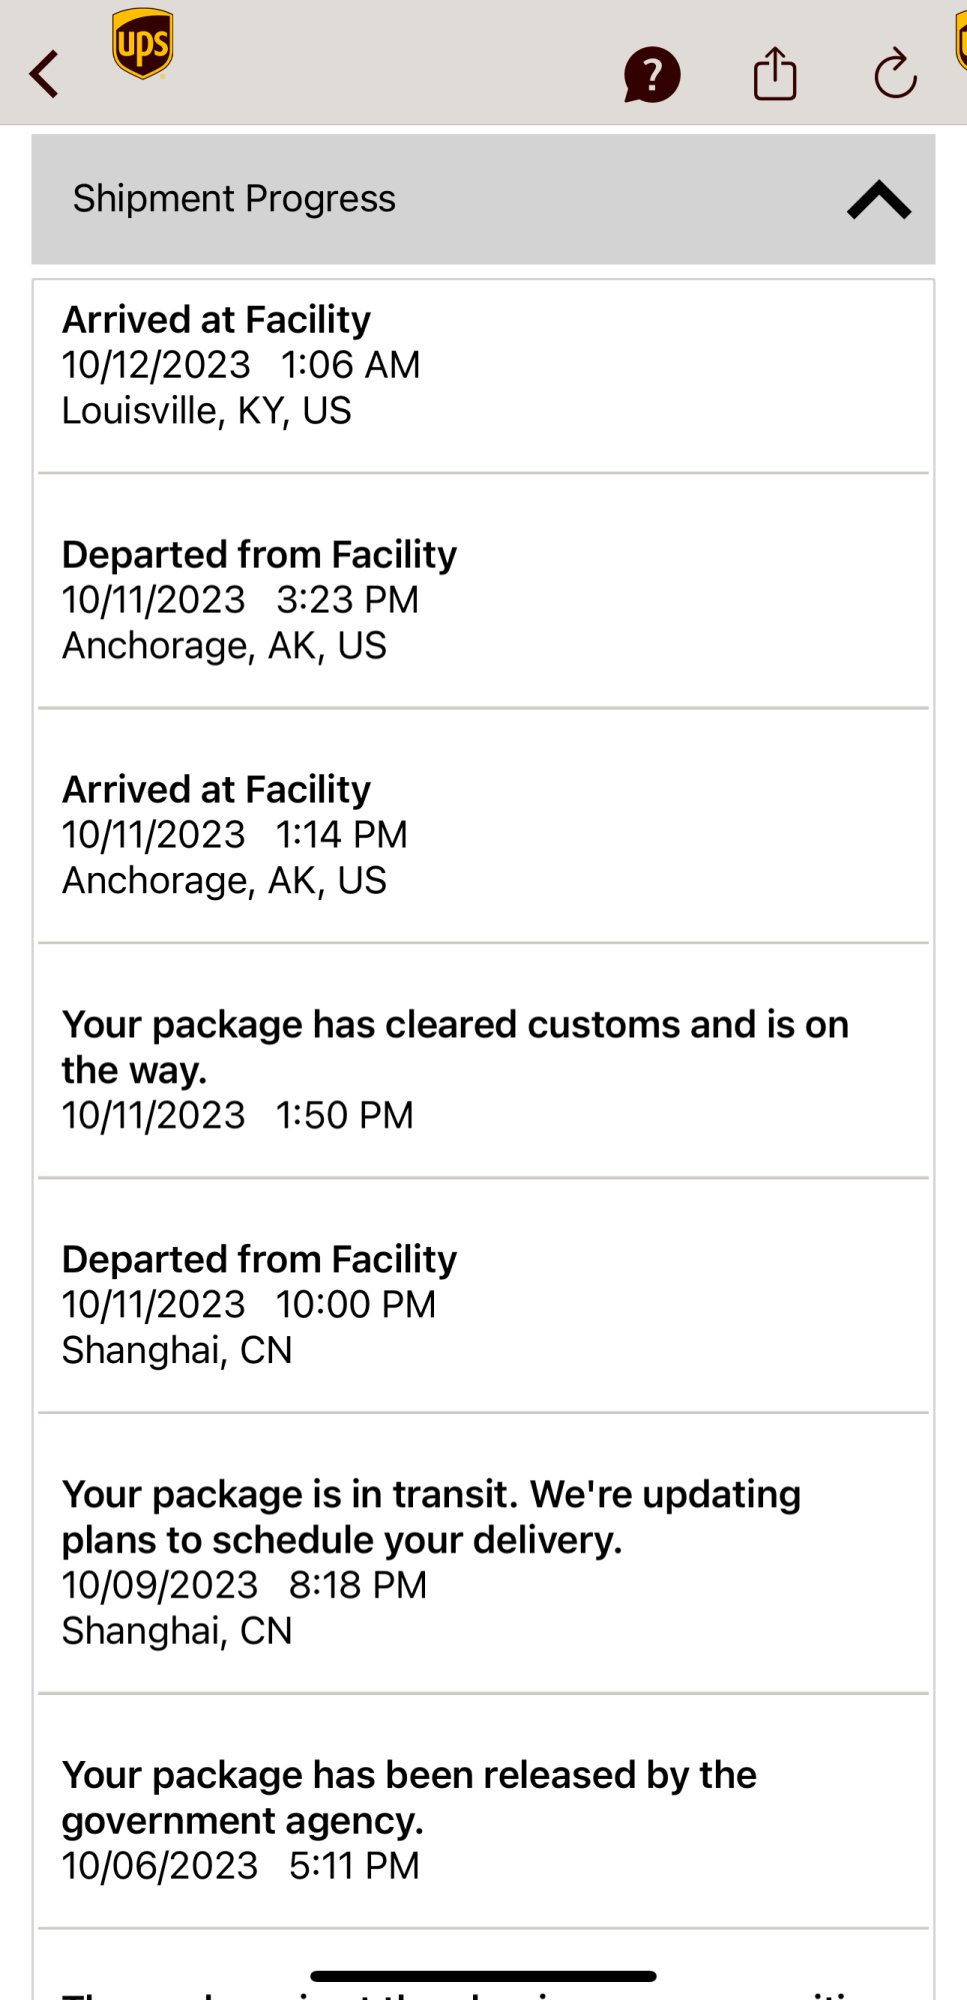Tap the home indicator bar
The width and height of the screenshot is (967, 2000).
tap(483, 1976)
